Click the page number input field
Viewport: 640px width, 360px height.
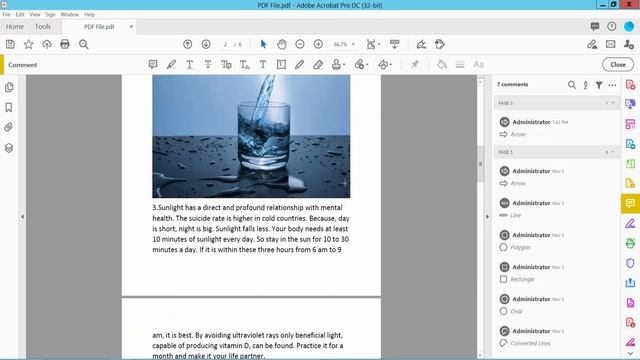tap(225, 44)
